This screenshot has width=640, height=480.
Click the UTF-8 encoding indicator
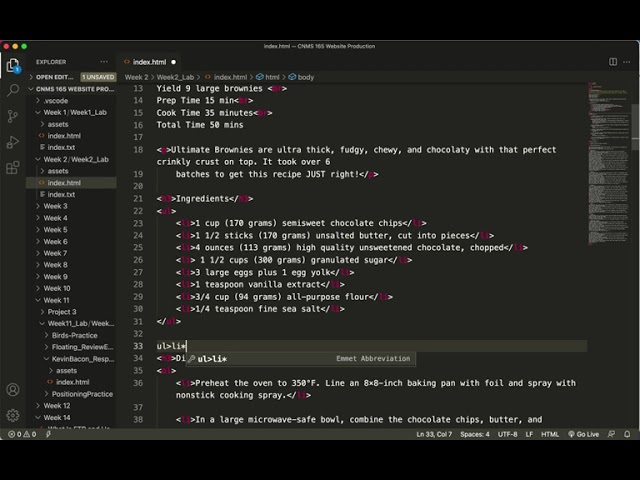[x=507, y=434]
